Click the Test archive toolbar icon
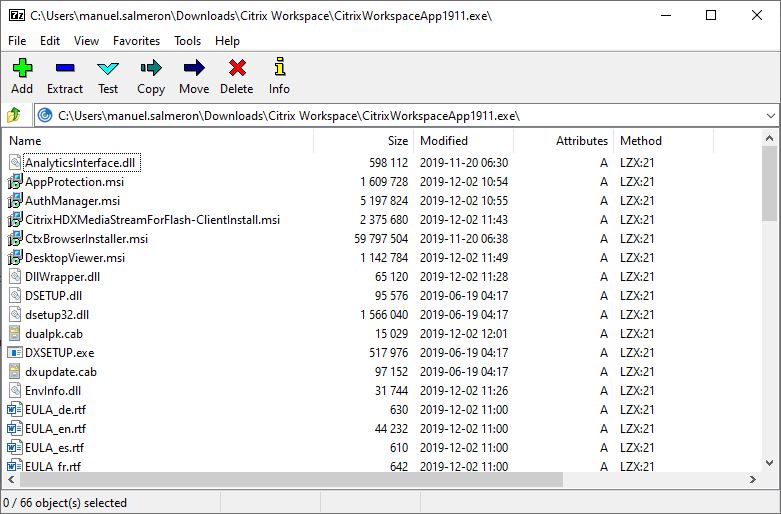Image resolution: width=781 pixels, height=514 pixels. point(108,68)
